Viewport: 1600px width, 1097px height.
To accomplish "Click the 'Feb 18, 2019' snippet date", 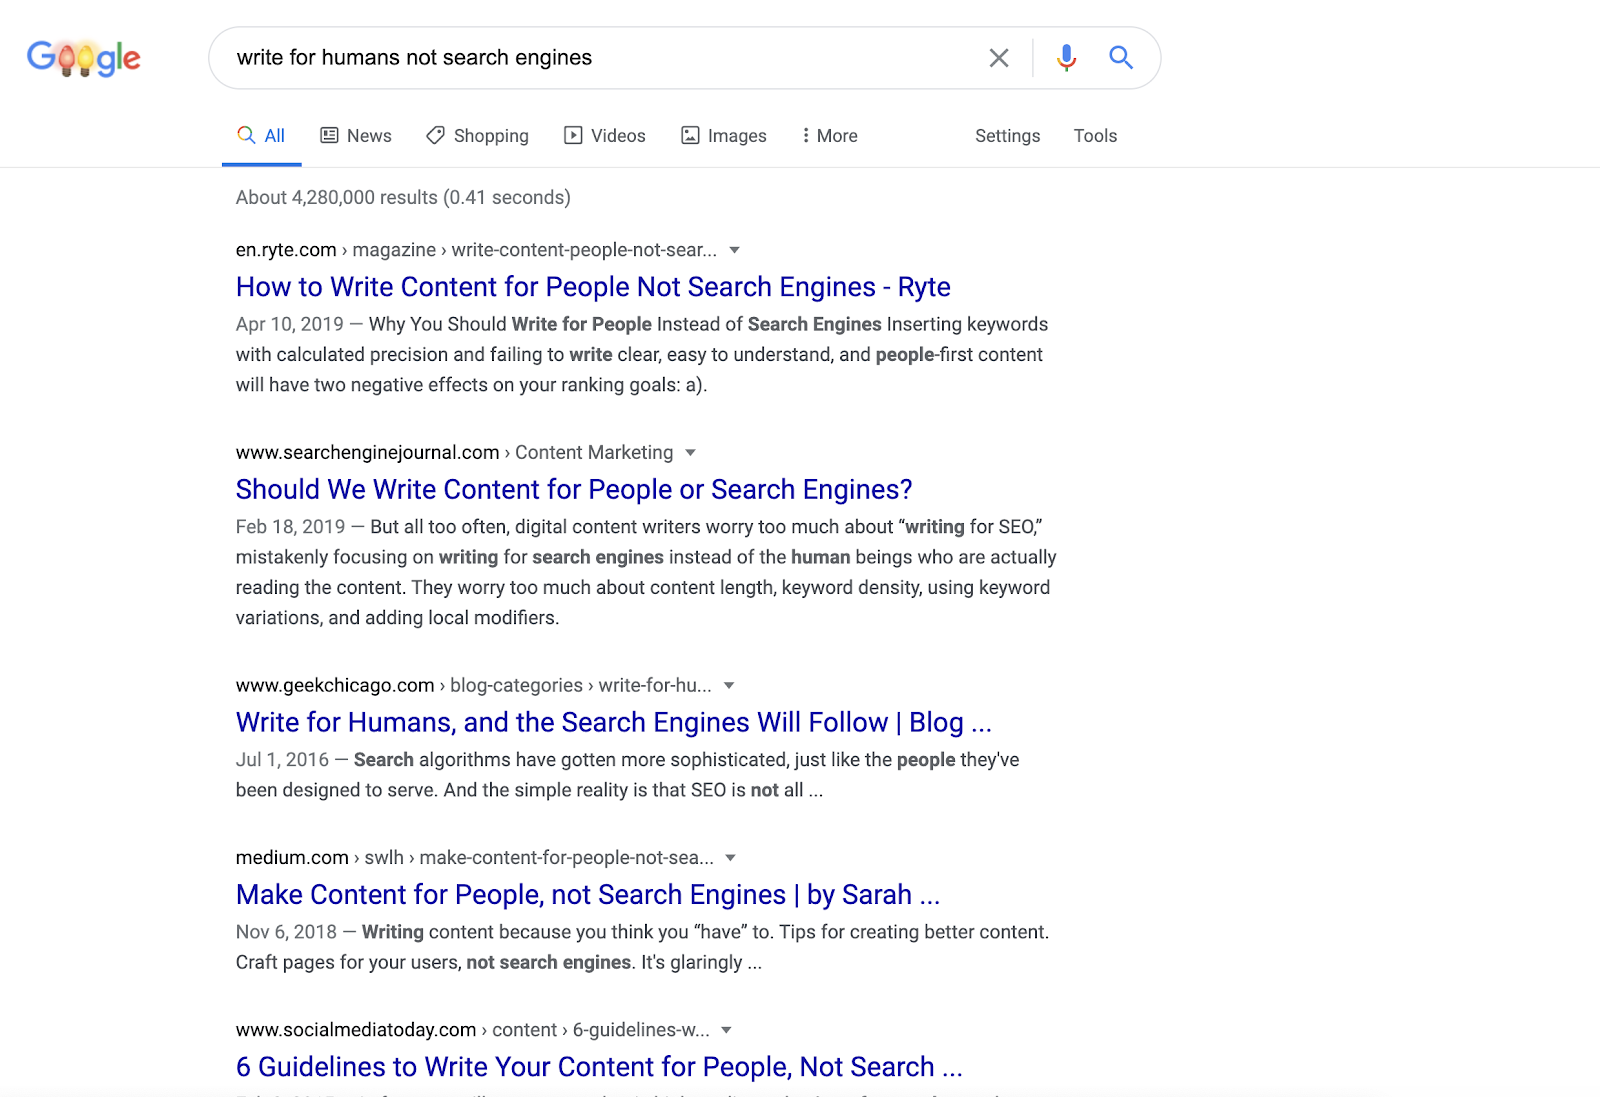I will (x=290, y=527).
